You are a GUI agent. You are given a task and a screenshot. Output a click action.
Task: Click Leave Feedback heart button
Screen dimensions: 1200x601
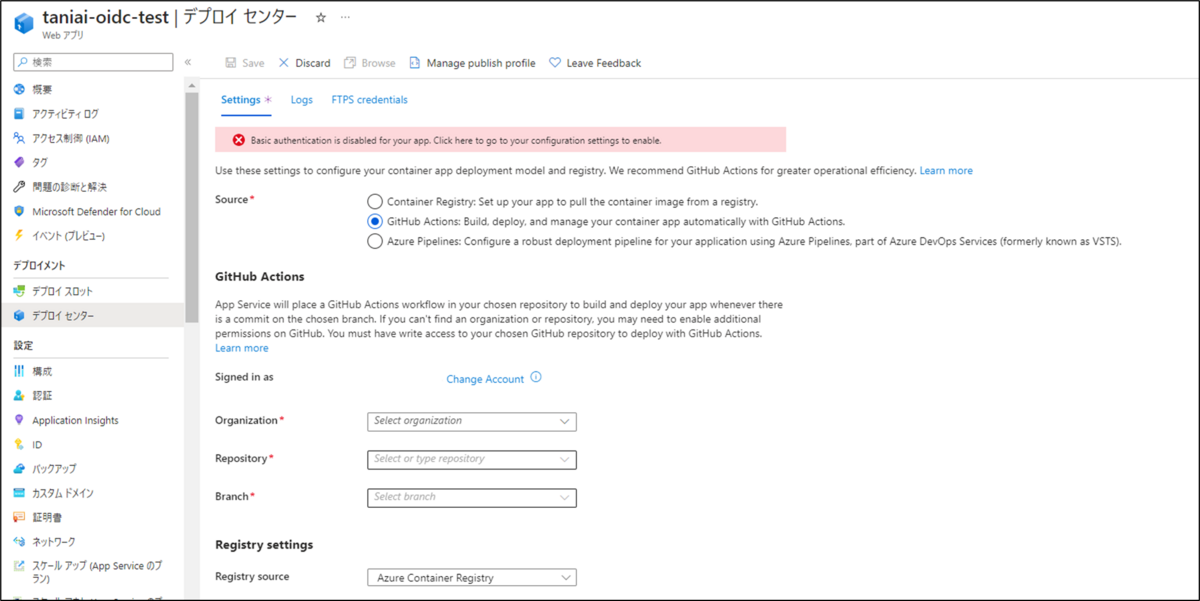[595, 63]
